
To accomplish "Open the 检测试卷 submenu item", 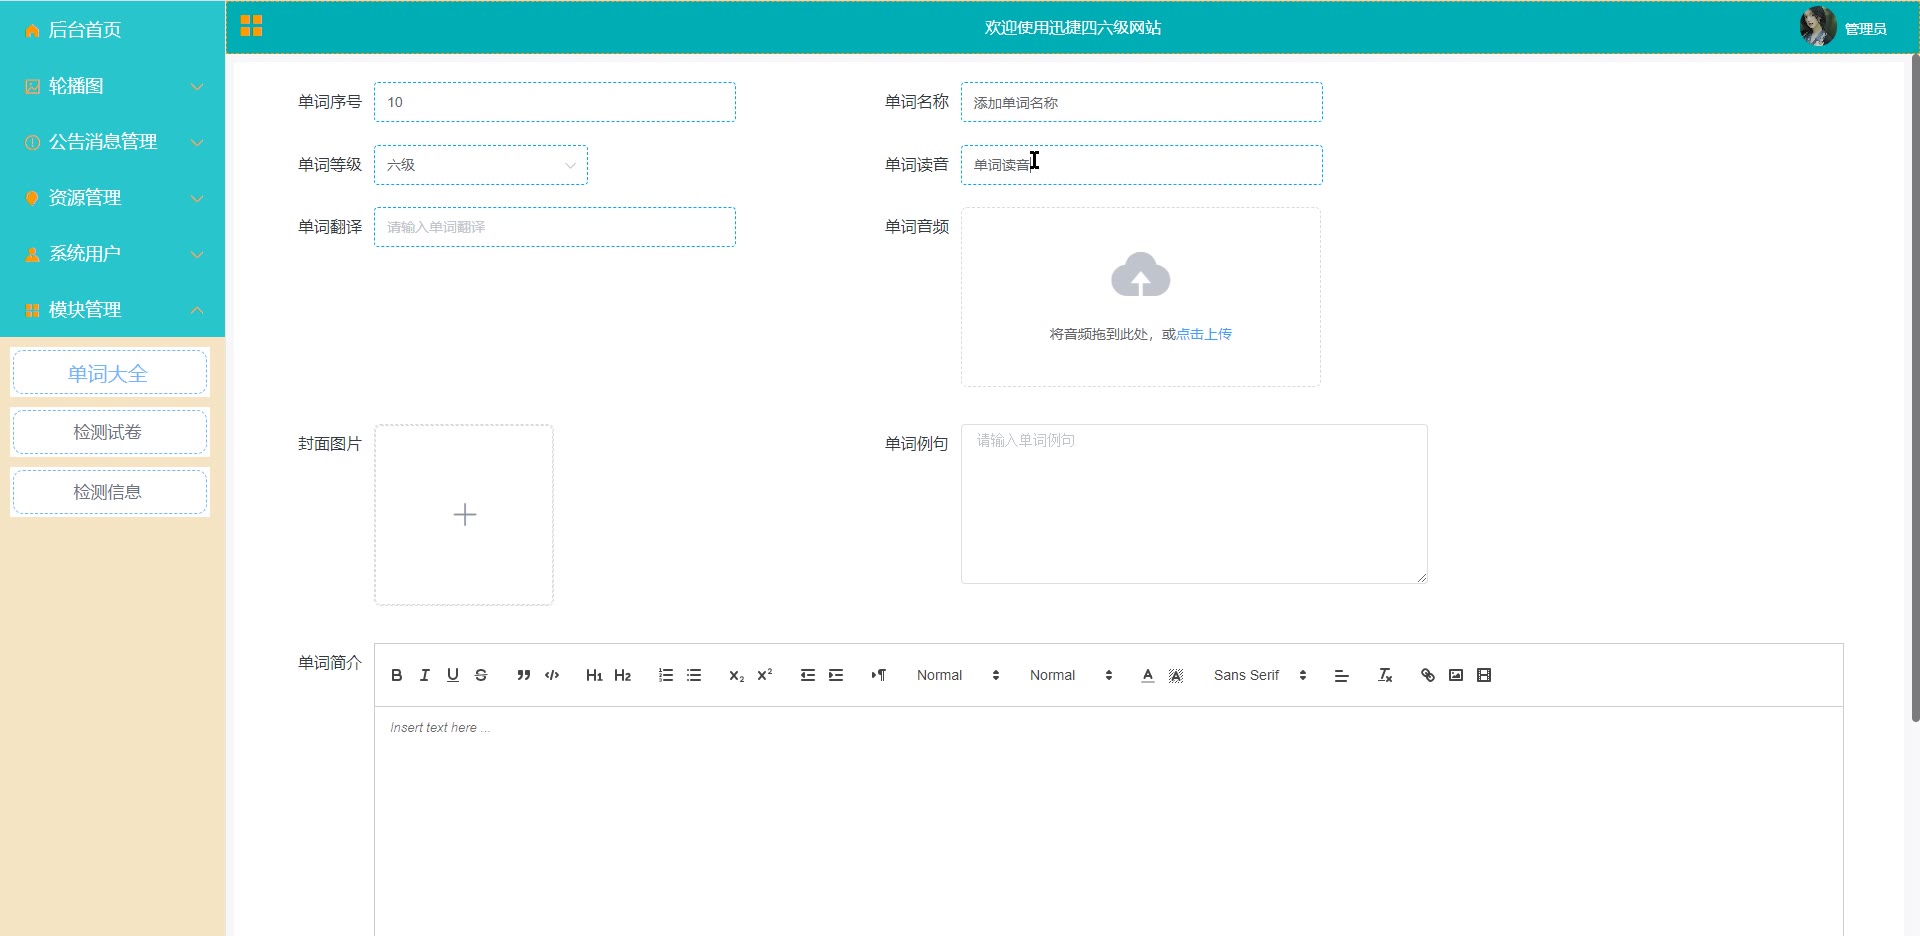I will click(x=109, y=432).
